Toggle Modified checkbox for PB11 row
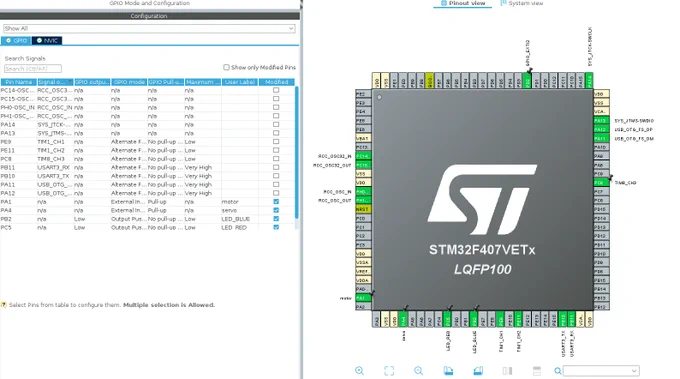This screenshot has height=379, width=680. click(276, 167)
